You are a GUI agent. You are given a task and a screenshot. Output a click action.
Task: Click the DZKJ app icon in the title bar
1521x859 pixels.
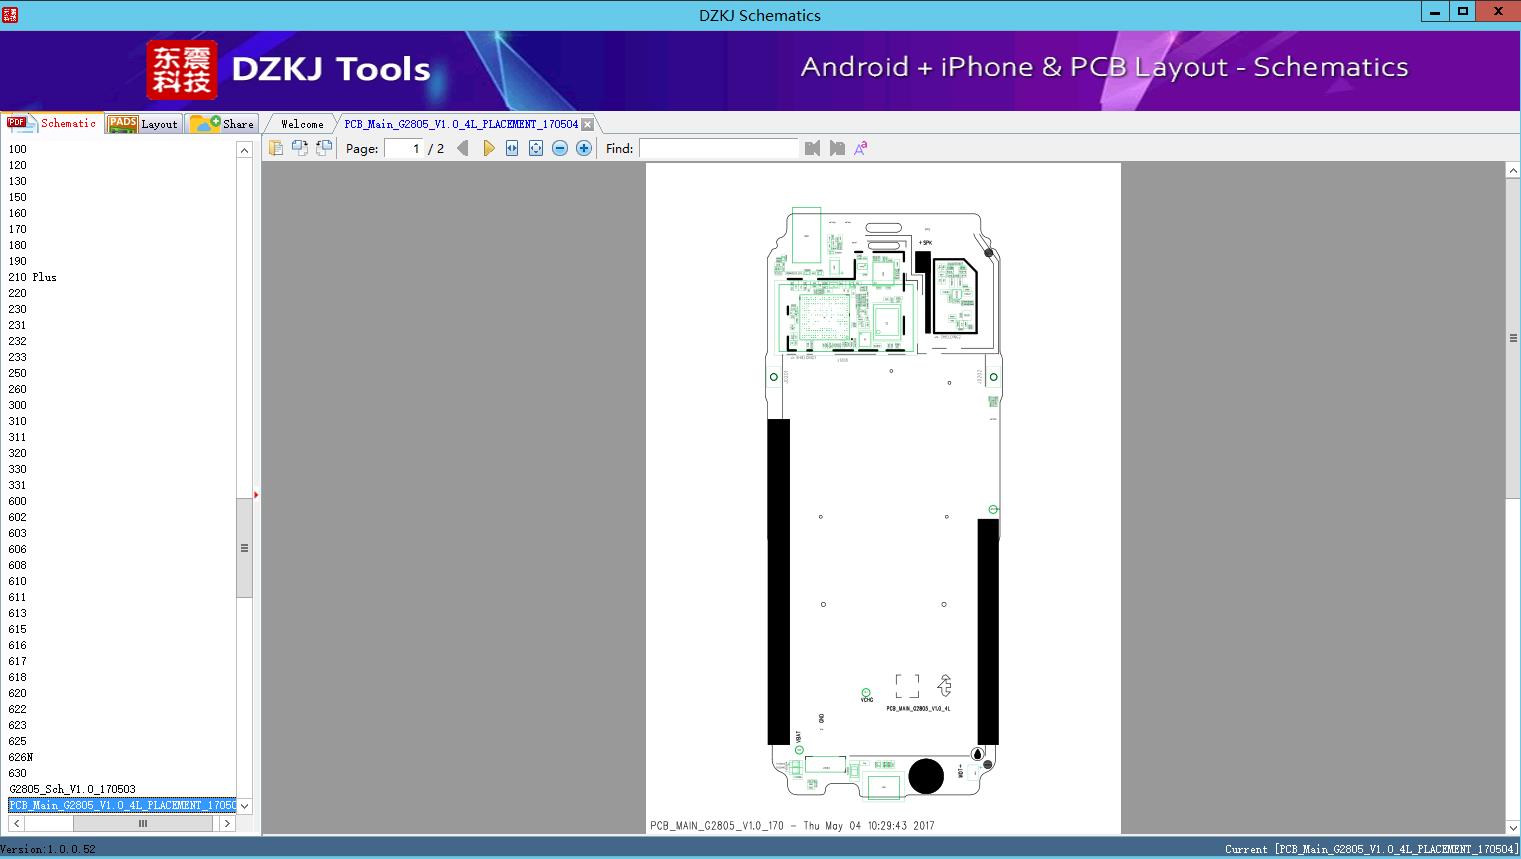point(9,14)
